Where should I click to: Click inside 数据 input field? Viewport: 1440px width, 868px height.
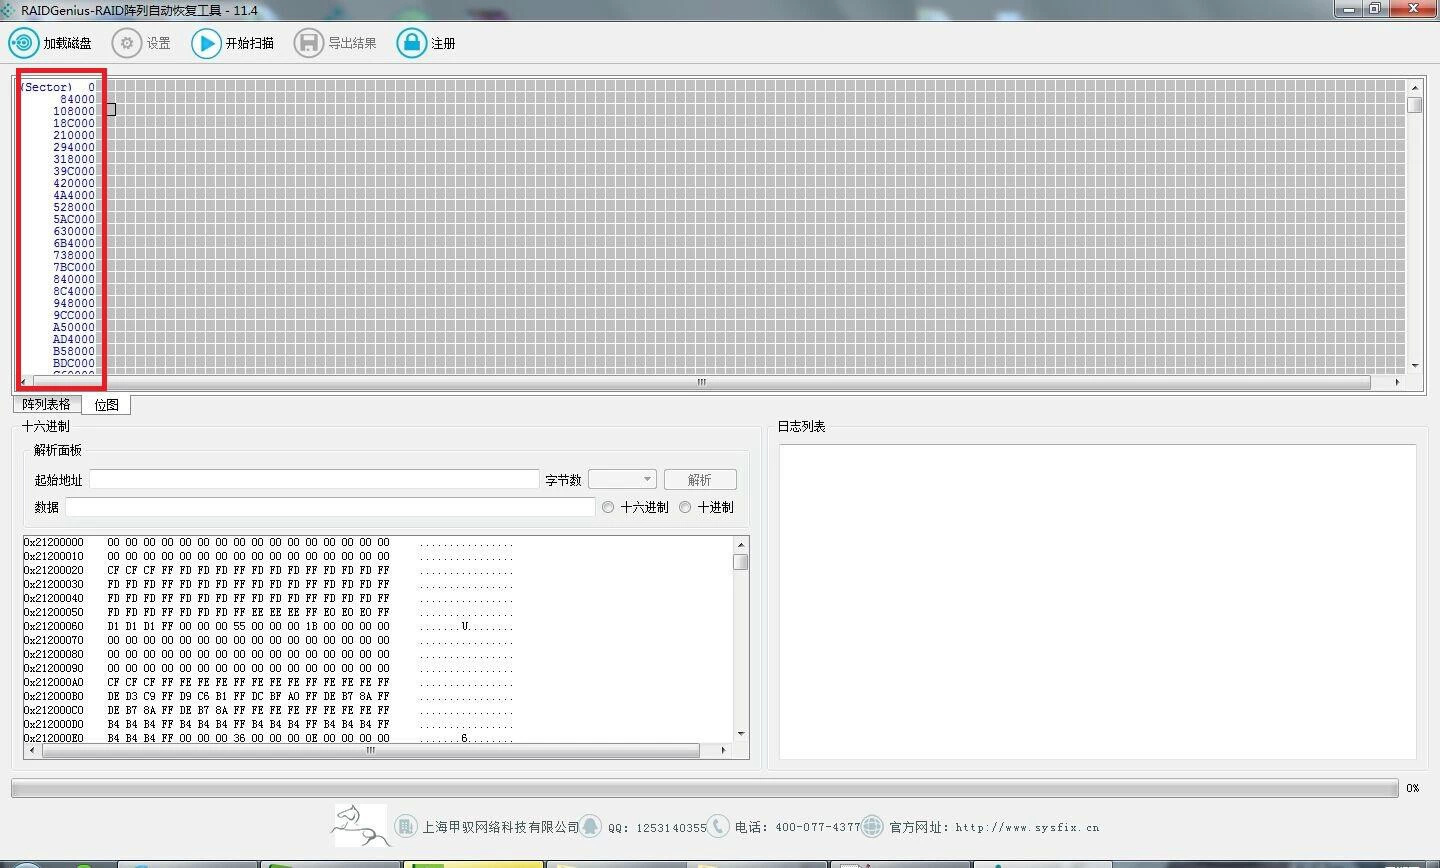point(330,507)
